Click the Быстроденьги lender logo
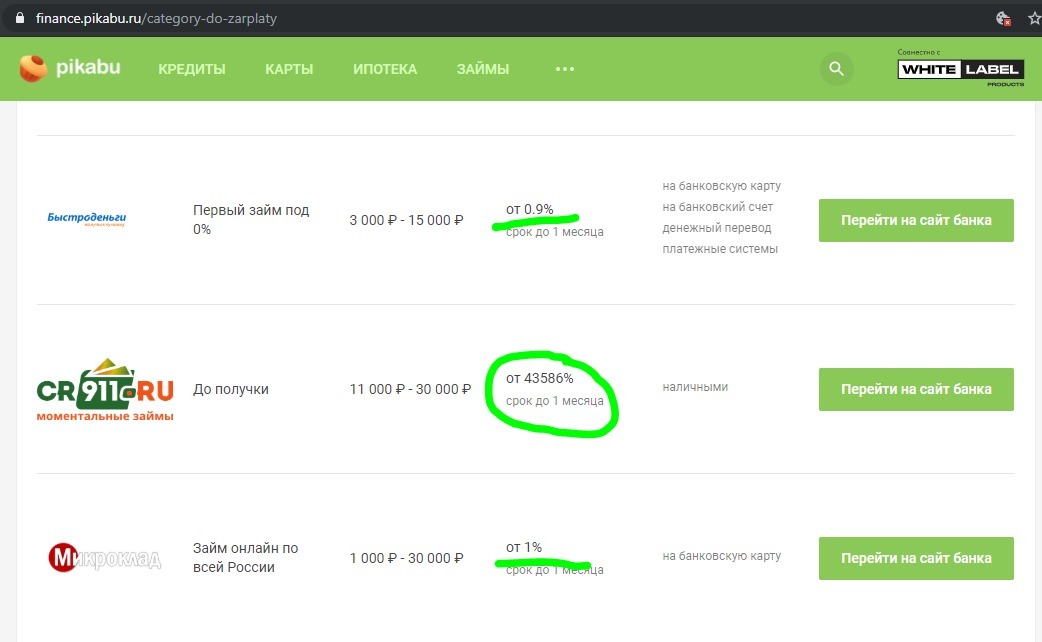Image resolution: width=1042 pixels, height=642 pixels. 87,220
